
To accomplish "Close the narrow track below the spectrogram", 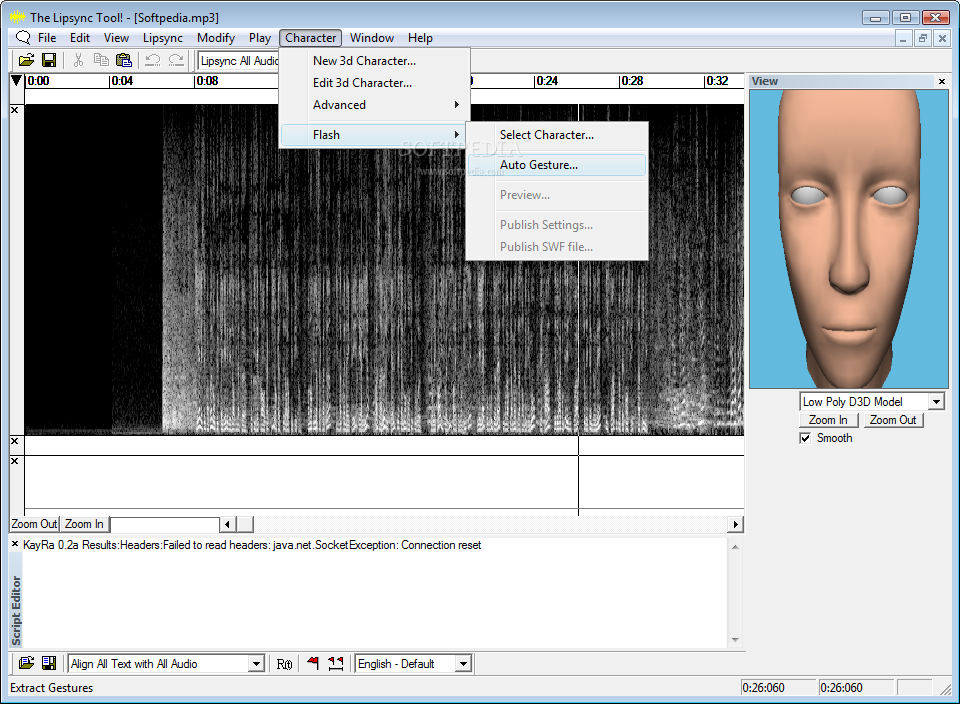I will pos(15,441).
